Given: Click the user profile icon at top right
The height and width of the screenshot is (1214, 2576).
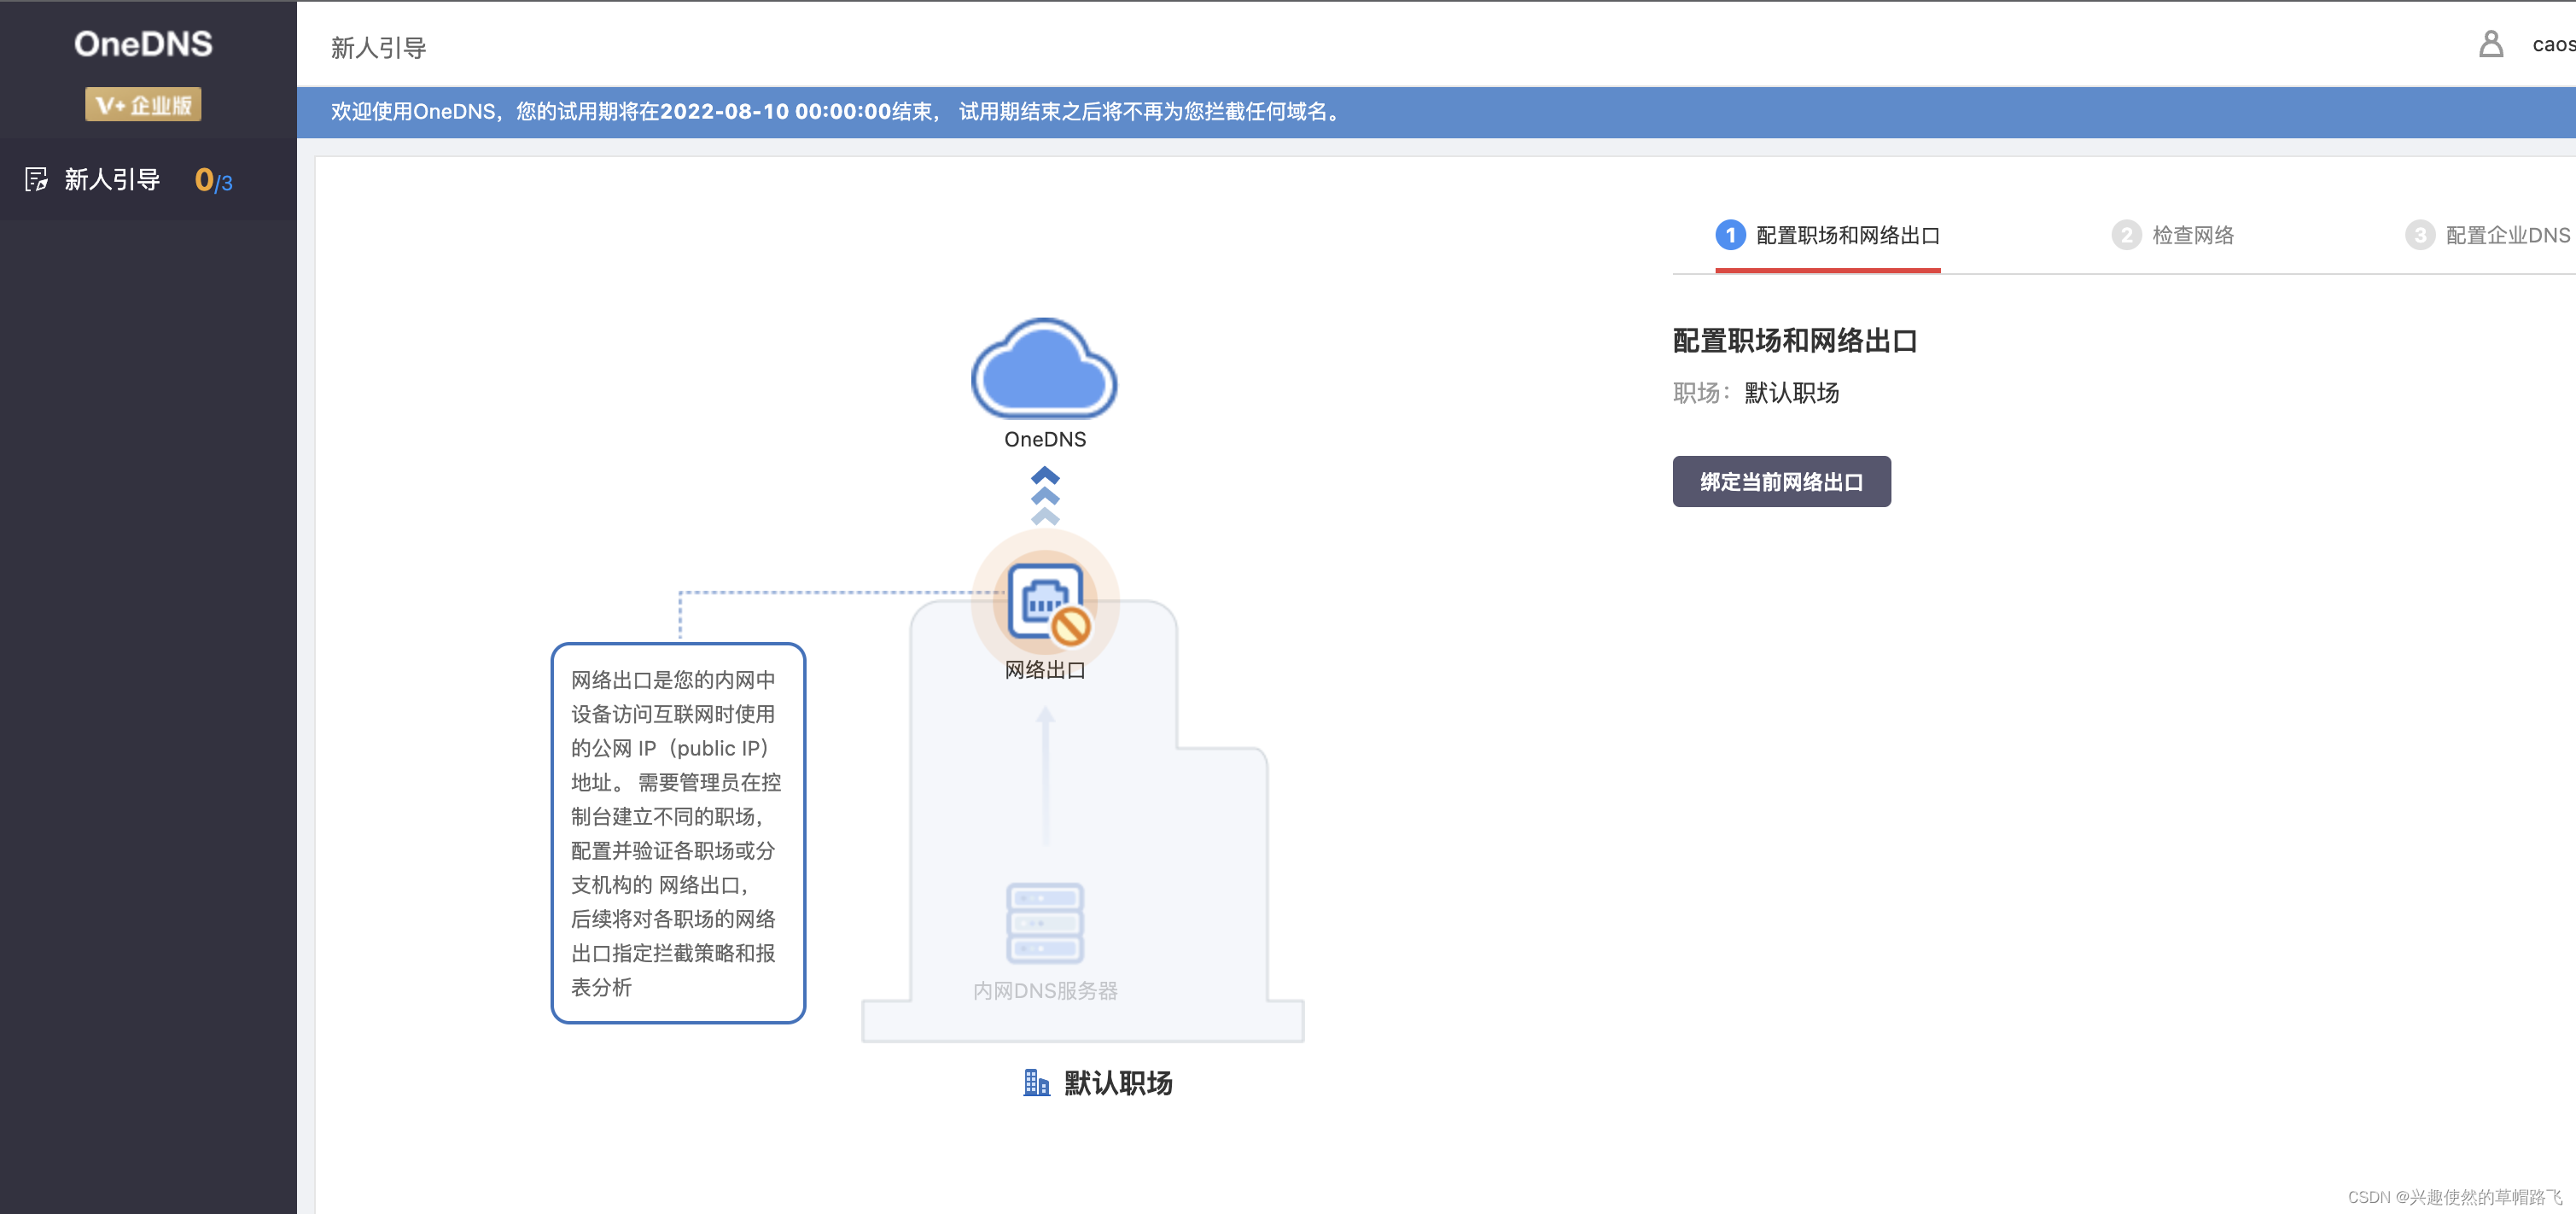Looking at the screenshot, I should click(x=2491, y=44).
